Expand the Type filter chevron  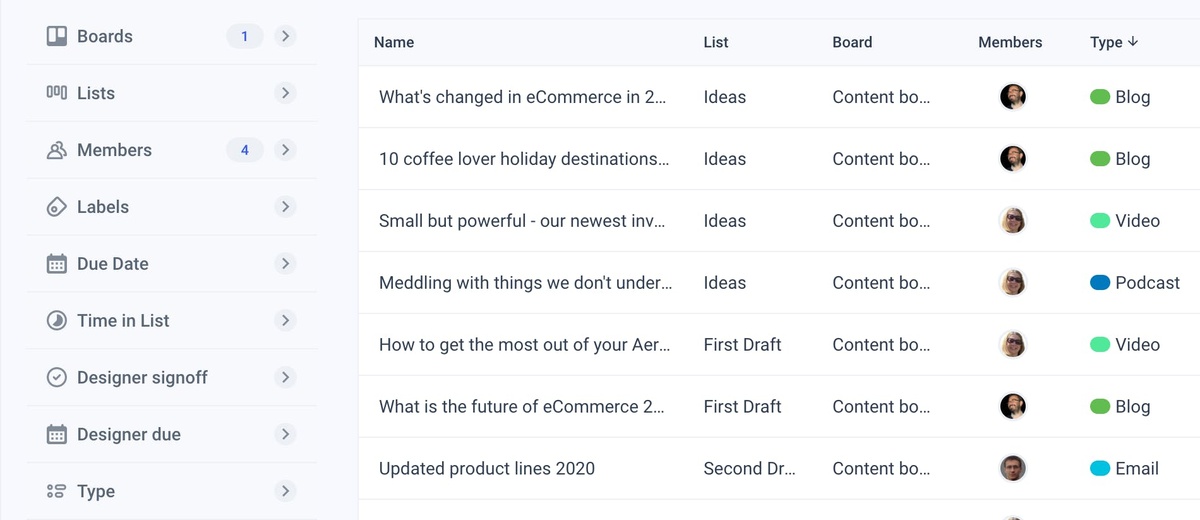[x=285, y=492]
